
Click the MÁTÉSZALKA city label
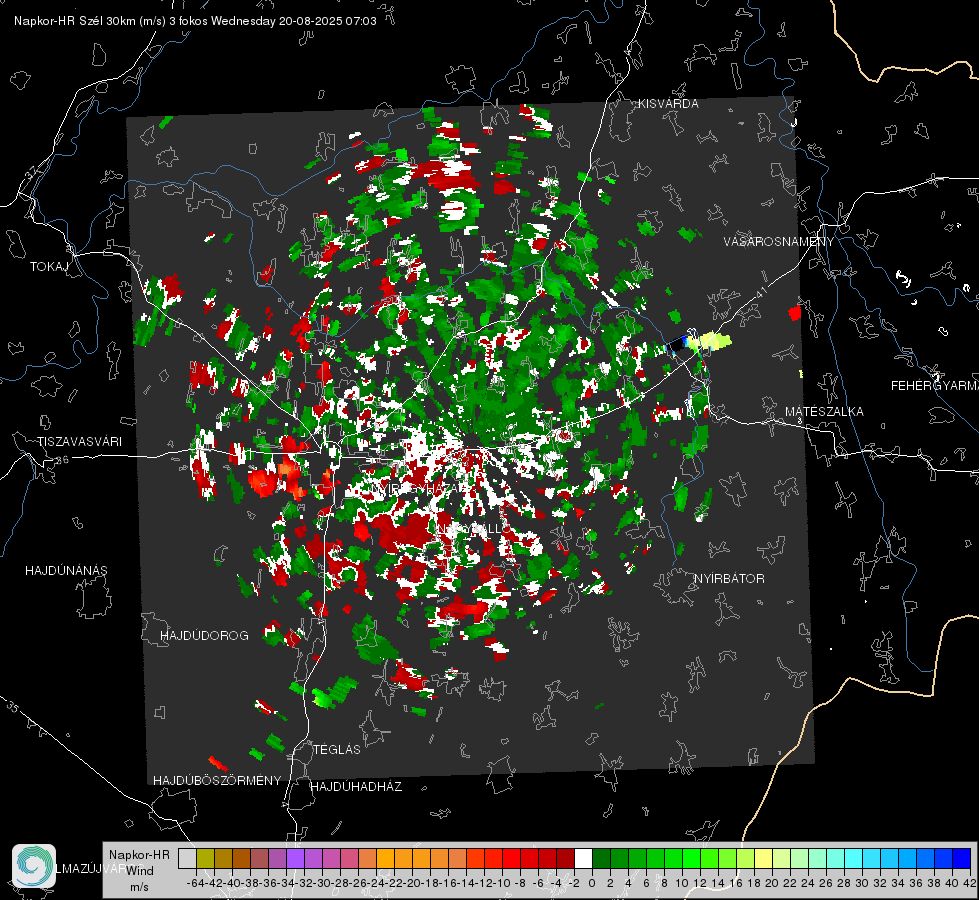click(x=824, y=412)
